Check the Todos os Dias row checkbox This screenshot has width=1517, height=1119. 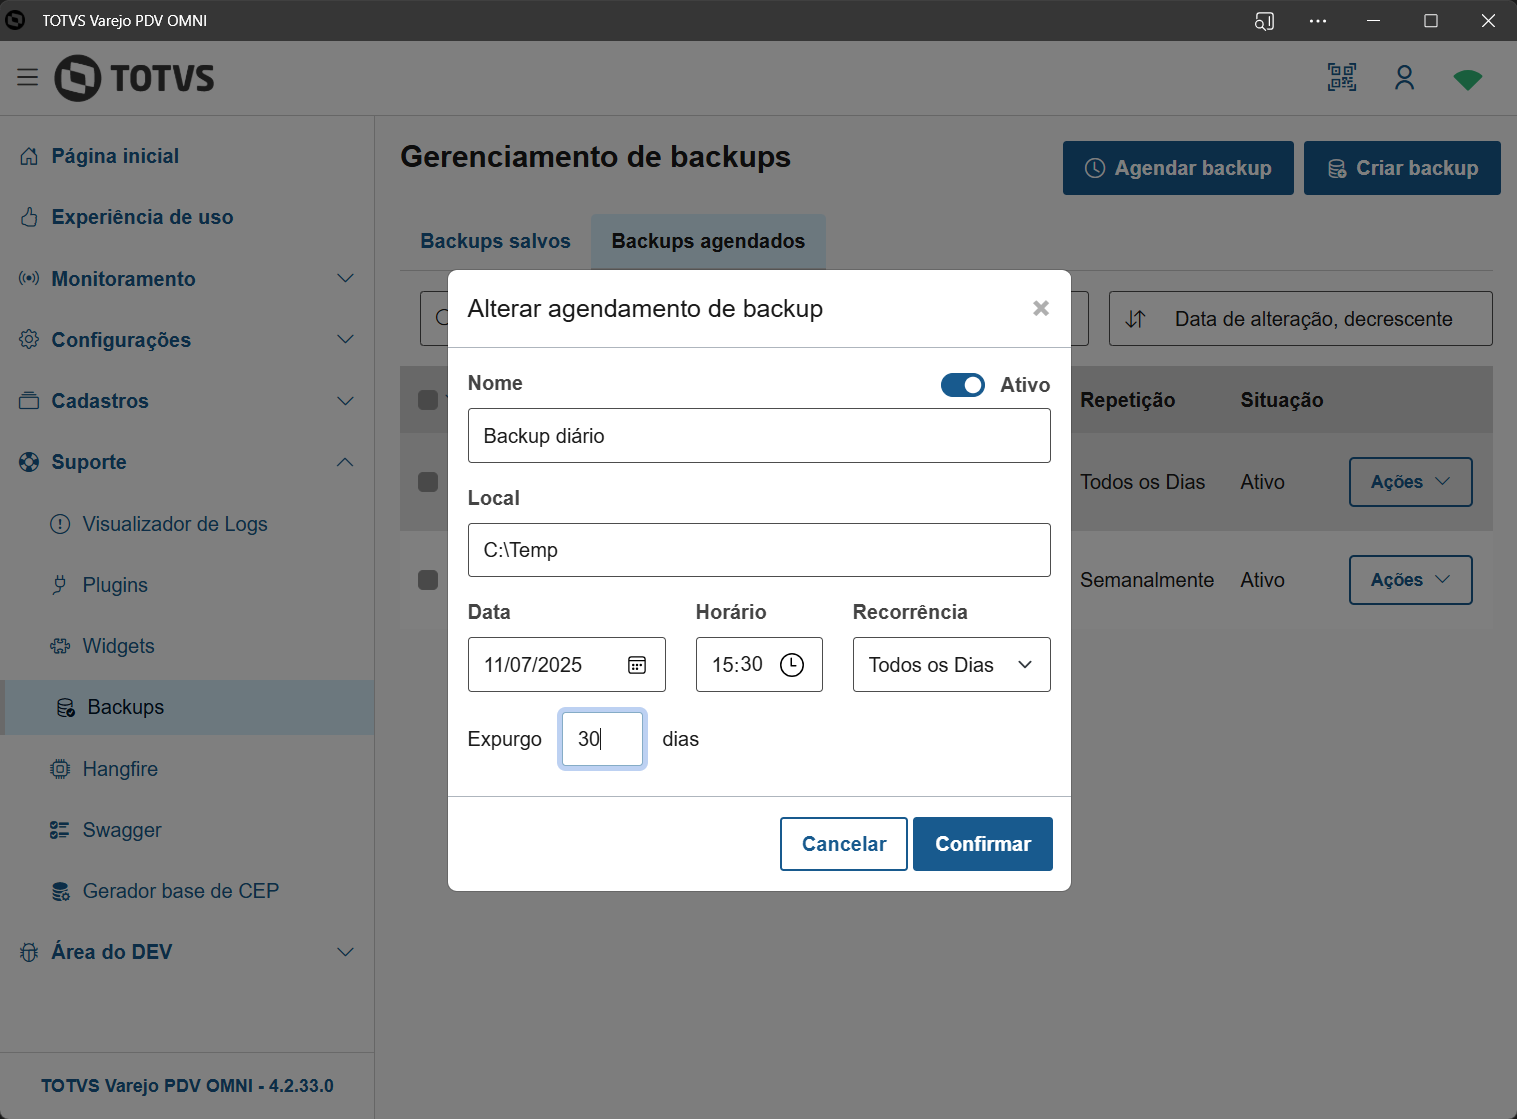428,482
